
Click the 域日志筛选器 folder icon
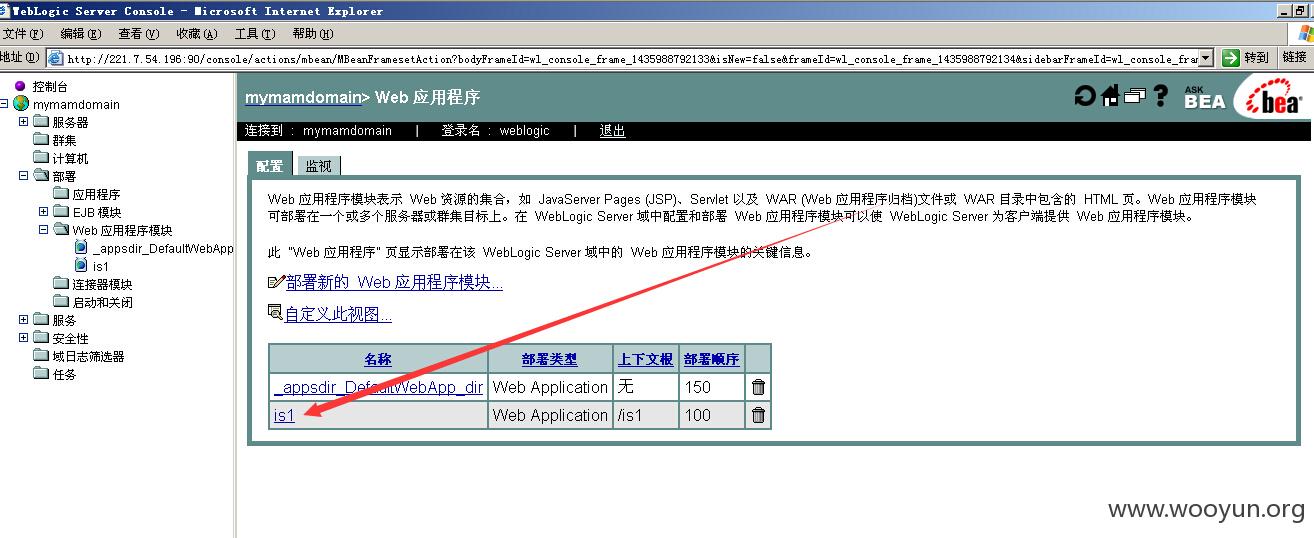pos(41,356)
